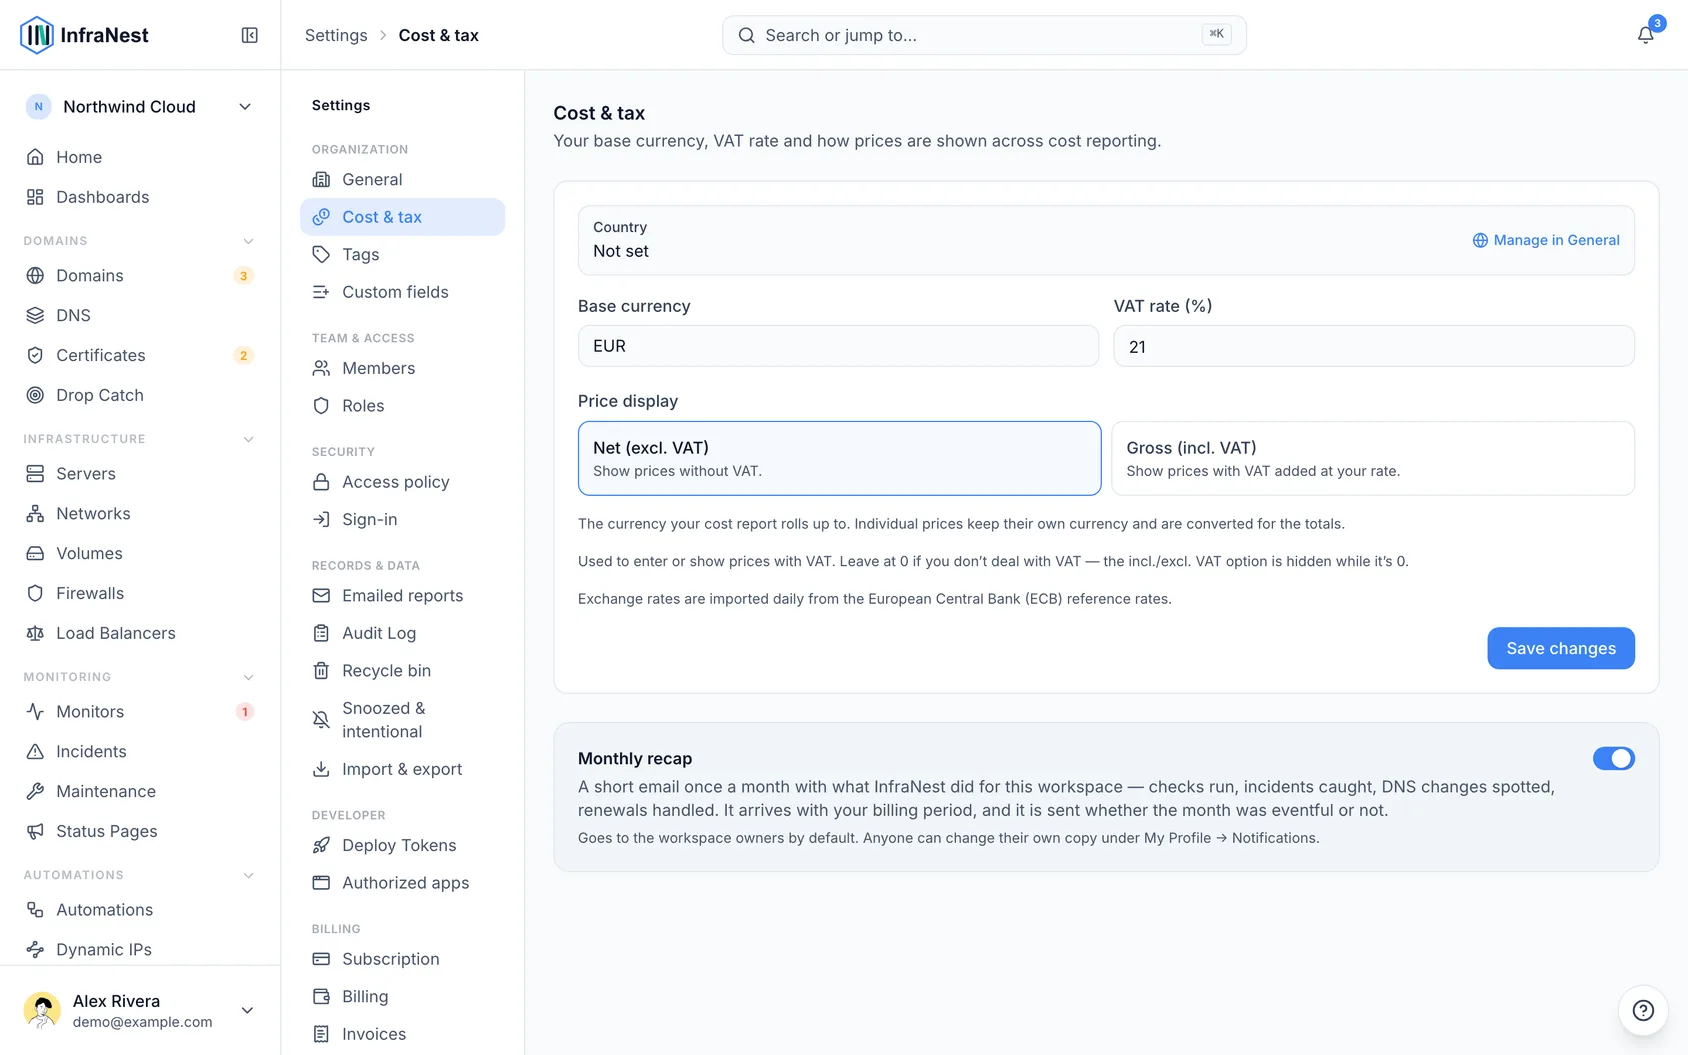Click the Base currency field

coord(838,346)
